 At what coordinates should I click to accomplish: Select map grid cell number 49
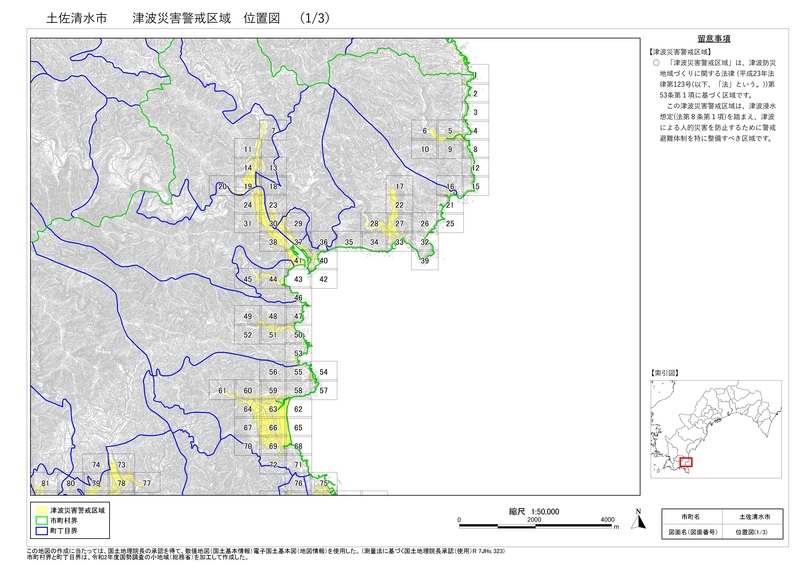(247, 316)
